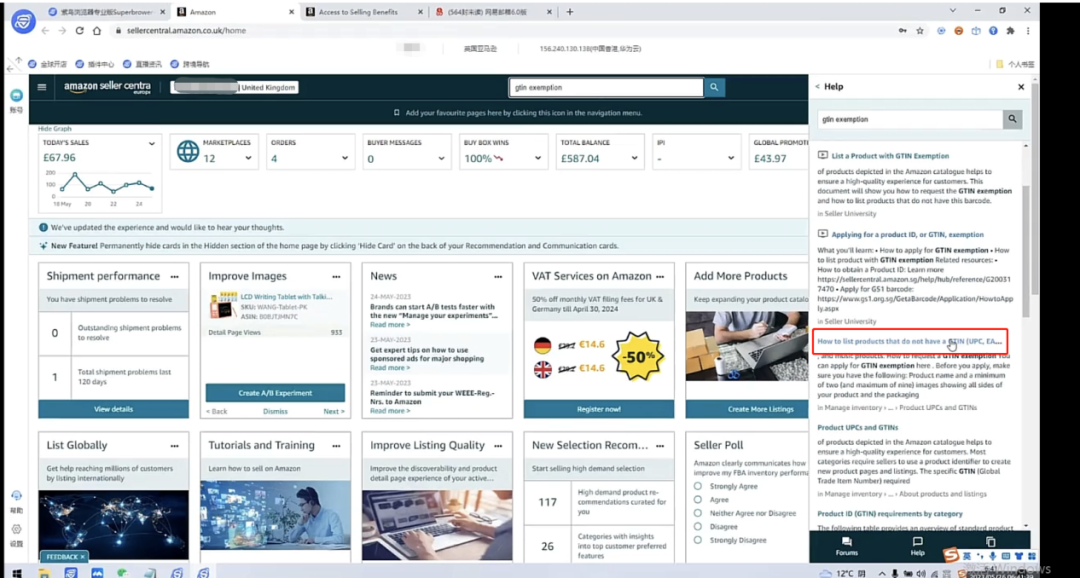Bookmark this page with the star icon
The height and width of the screenshot is (578, 1080).
[920, 30]
